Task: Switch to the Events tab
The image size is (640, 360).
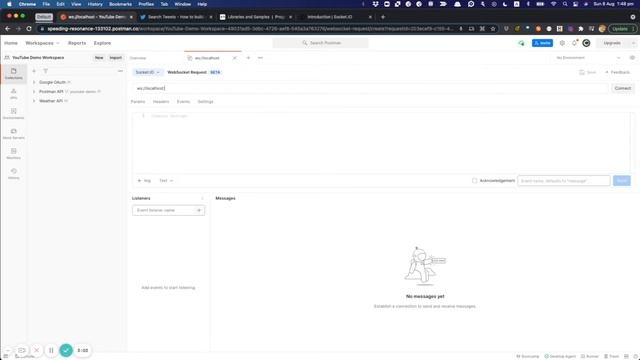Action: tap(183, 102)
